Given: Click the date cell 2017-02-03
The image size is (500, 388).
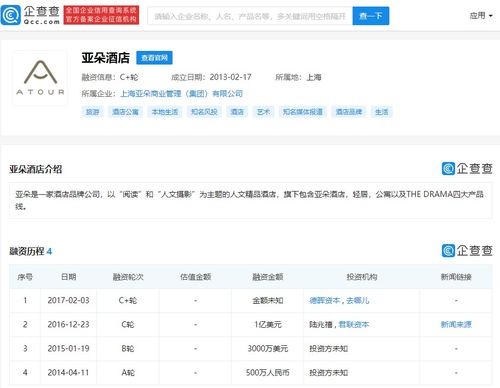Looking at the screenshot, I should [x=68, y=301].
